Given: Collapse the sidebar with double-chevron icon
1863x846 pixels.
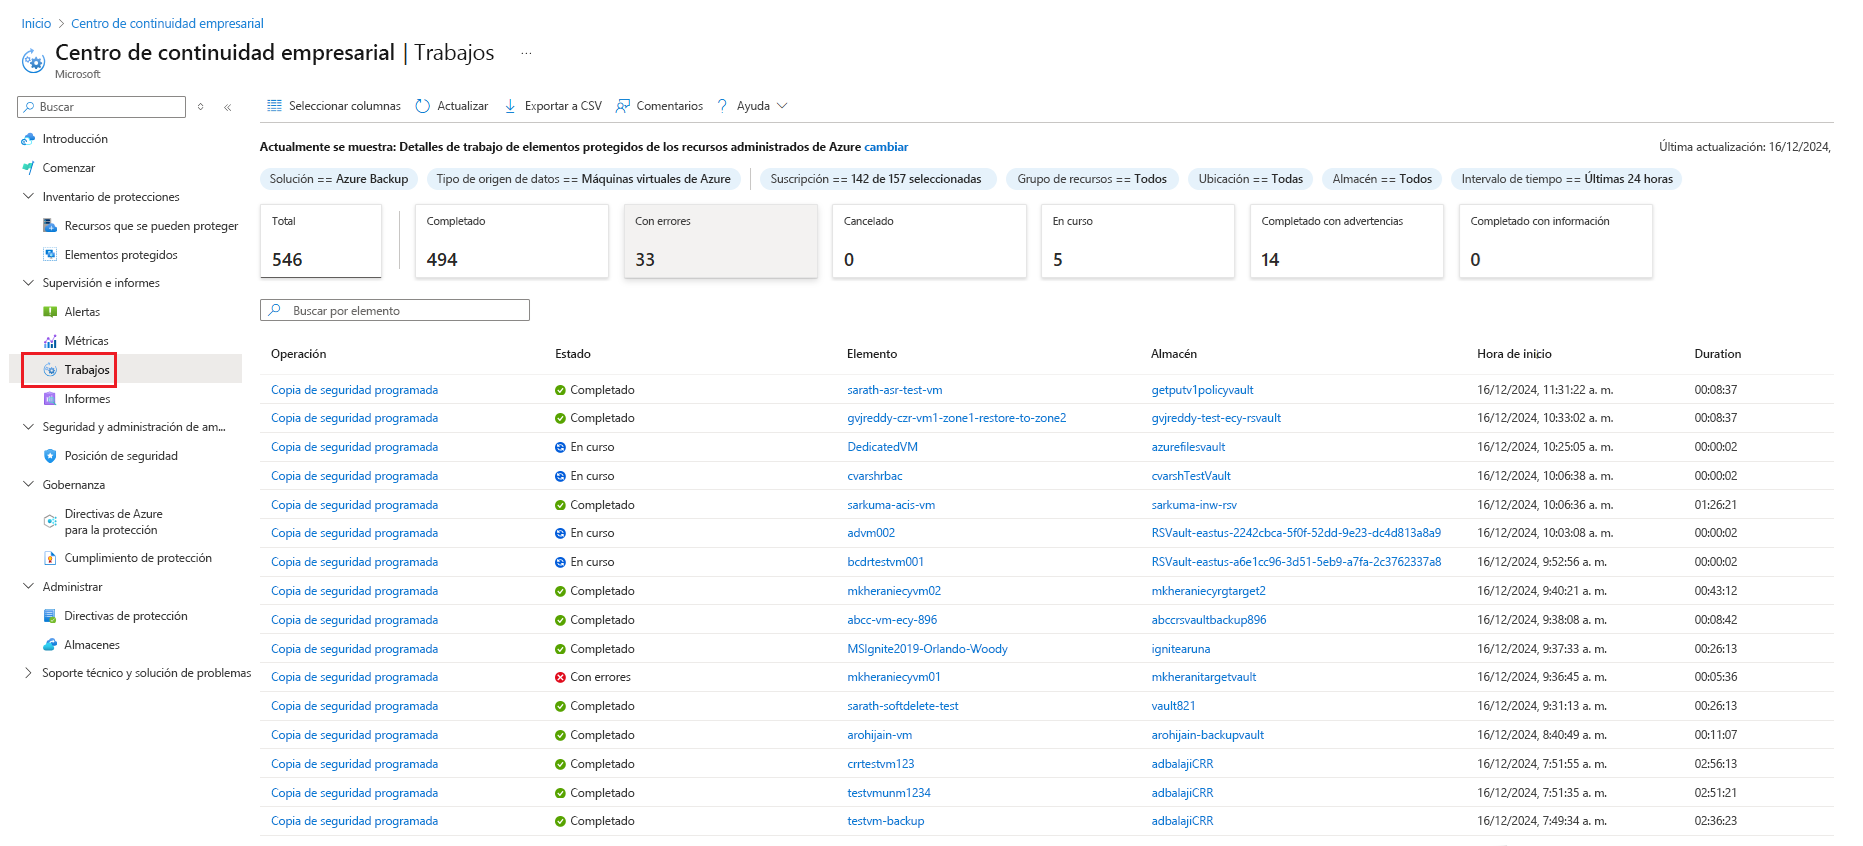Looking at the screenshot, I should pos(228,107).
